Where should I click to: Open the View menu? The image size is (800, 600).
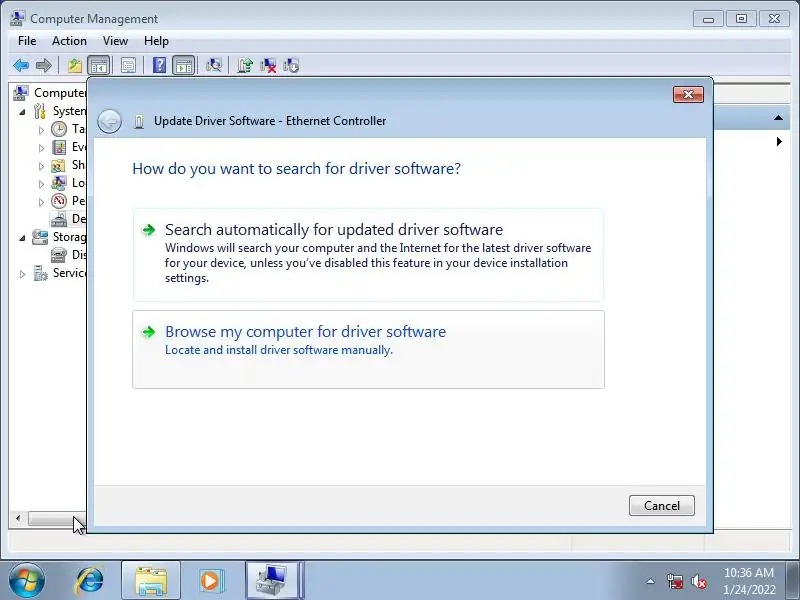coord(115,41)
